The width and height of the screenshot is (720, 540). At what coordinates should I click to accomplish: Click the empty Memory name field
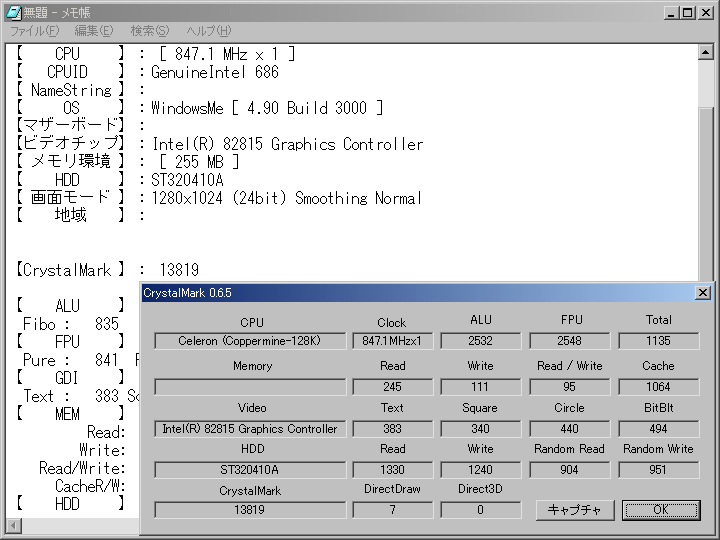click(250, 387)
